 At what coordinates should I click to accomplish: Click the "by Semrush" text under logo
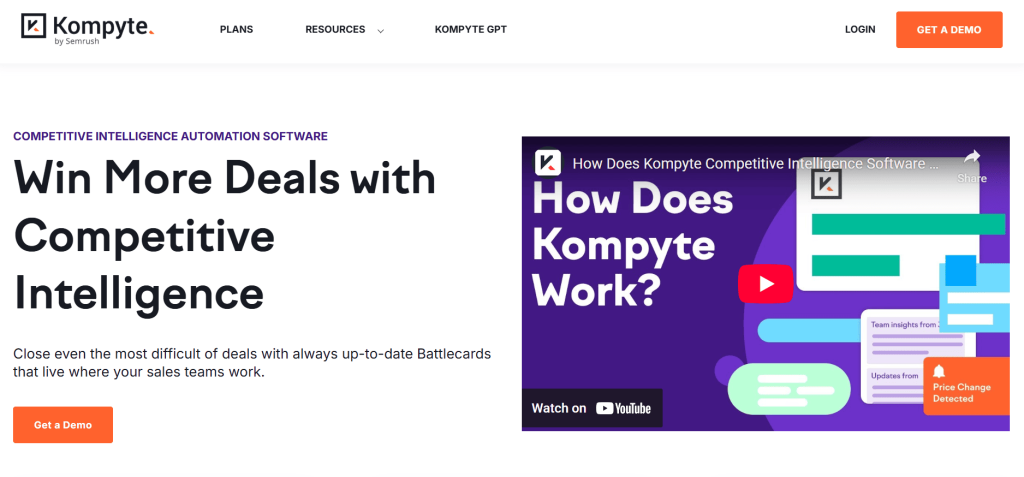pos(75,41)
